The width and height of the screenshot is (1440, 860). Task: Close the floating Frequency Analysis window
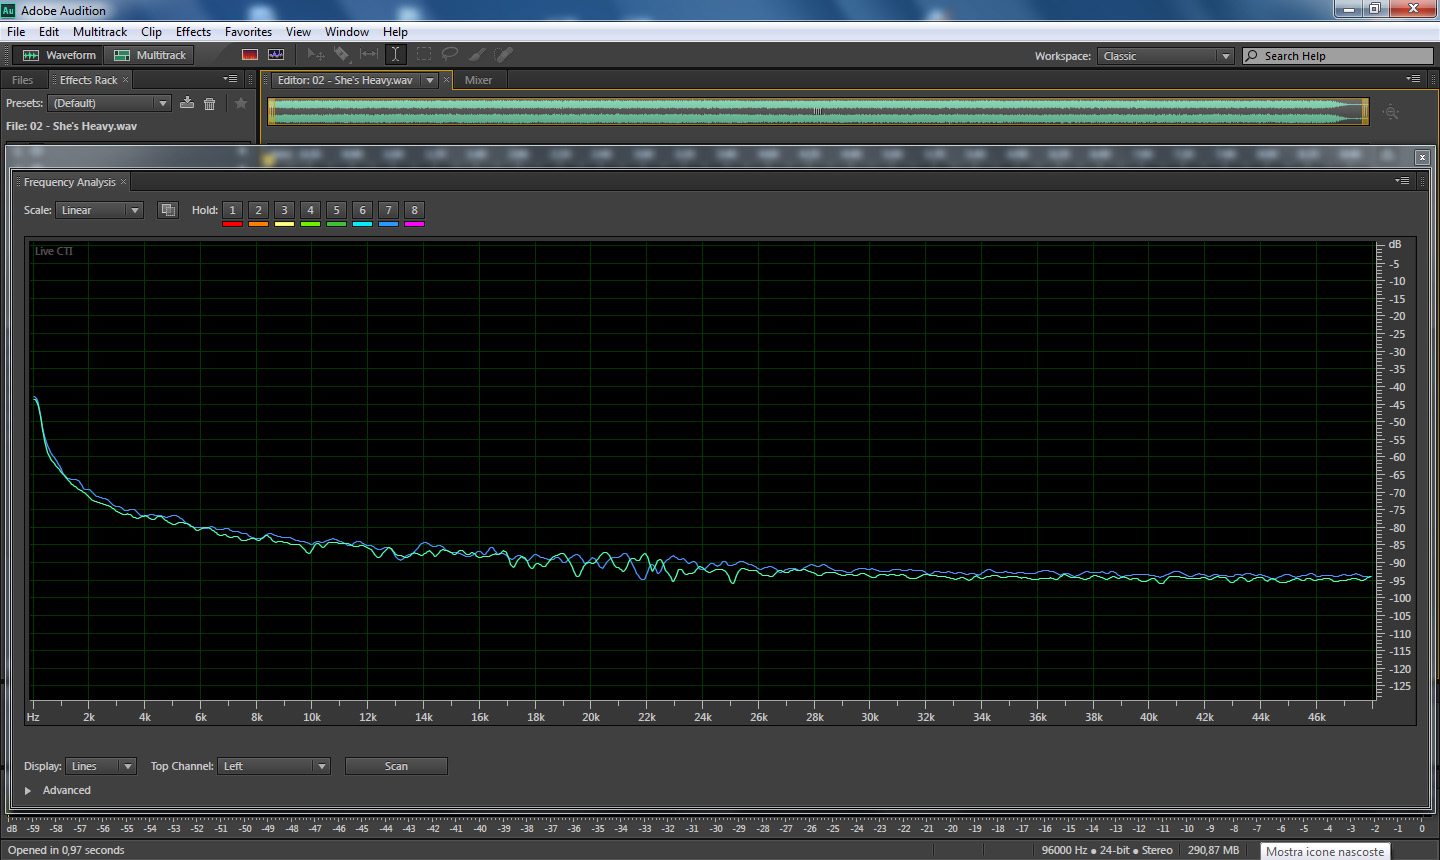1422,157
